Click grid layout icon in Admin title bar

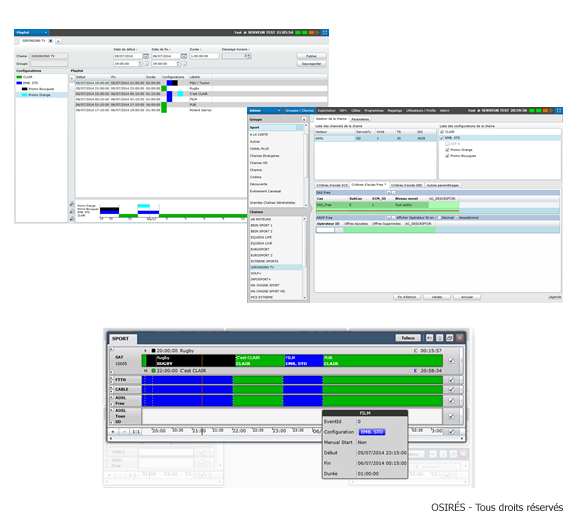559,110
